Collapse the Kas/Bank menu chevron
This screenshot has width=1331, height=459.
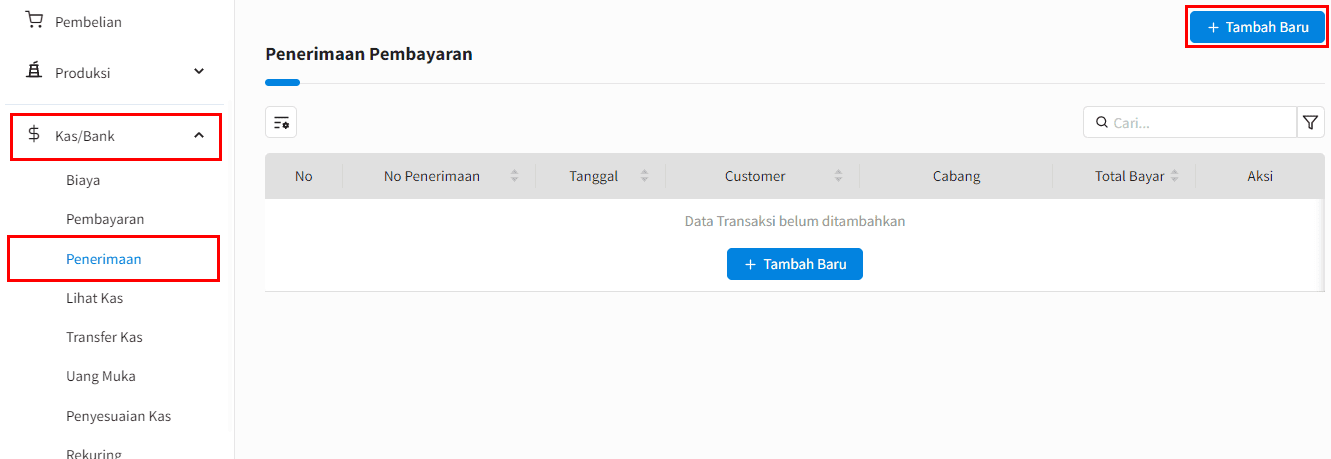coord(199,135)
